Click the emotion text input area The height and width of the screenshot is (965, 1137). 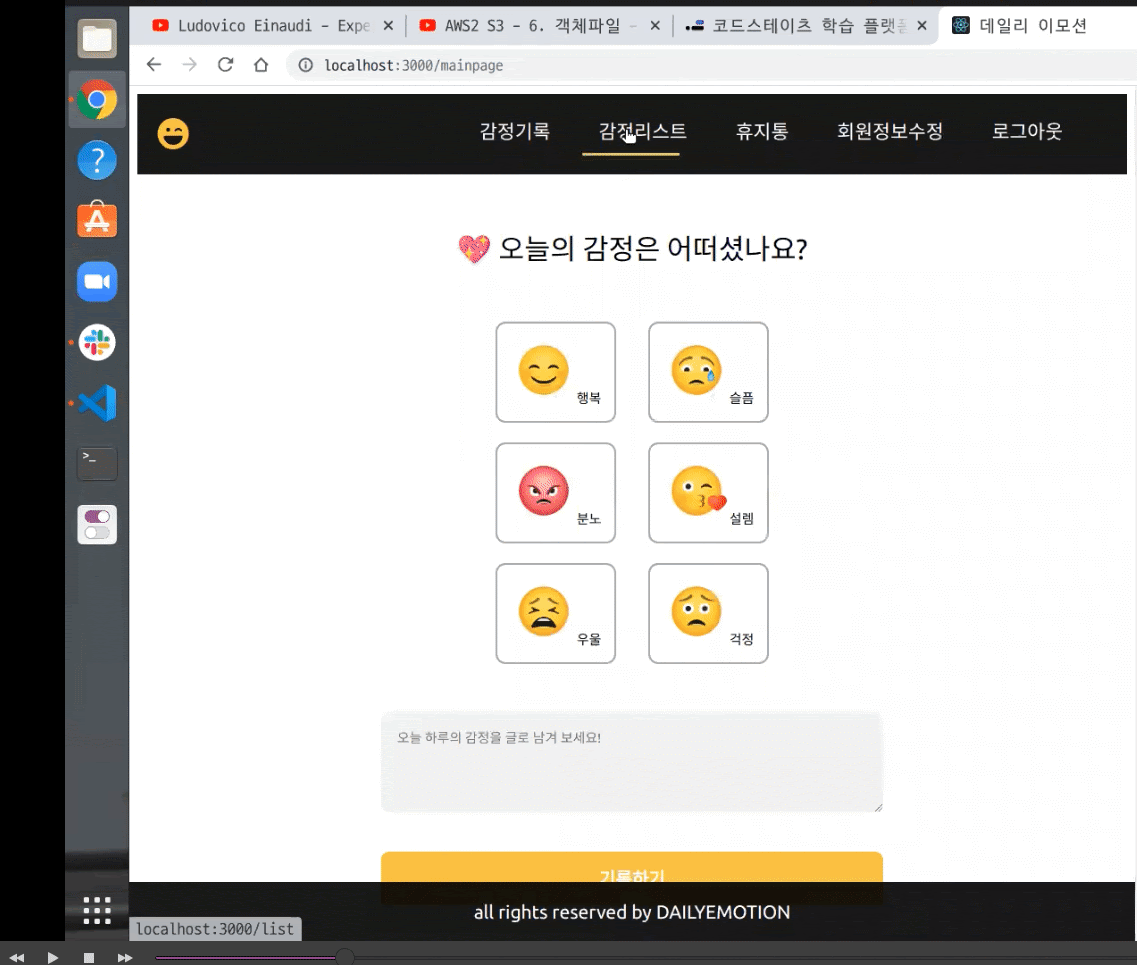[632, 762]
